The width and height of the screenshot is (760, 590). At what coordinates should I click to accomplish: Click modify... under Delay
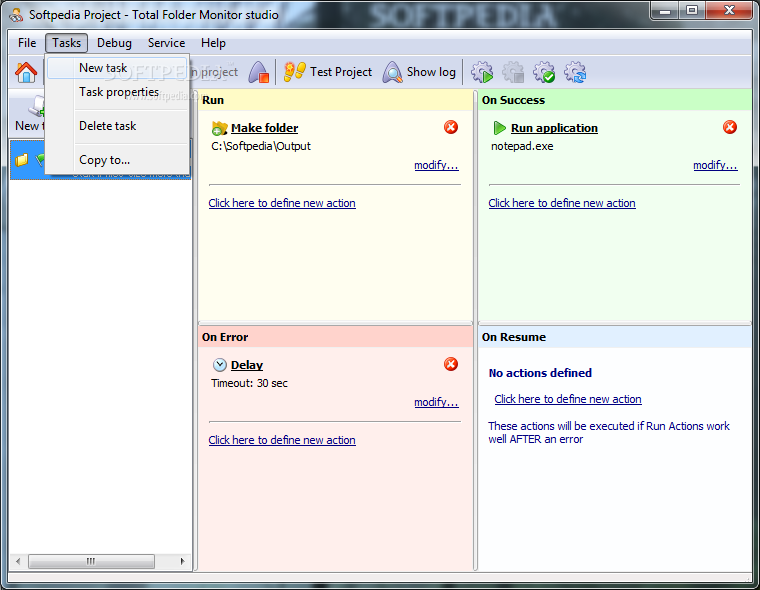click(x=436, y=402)
